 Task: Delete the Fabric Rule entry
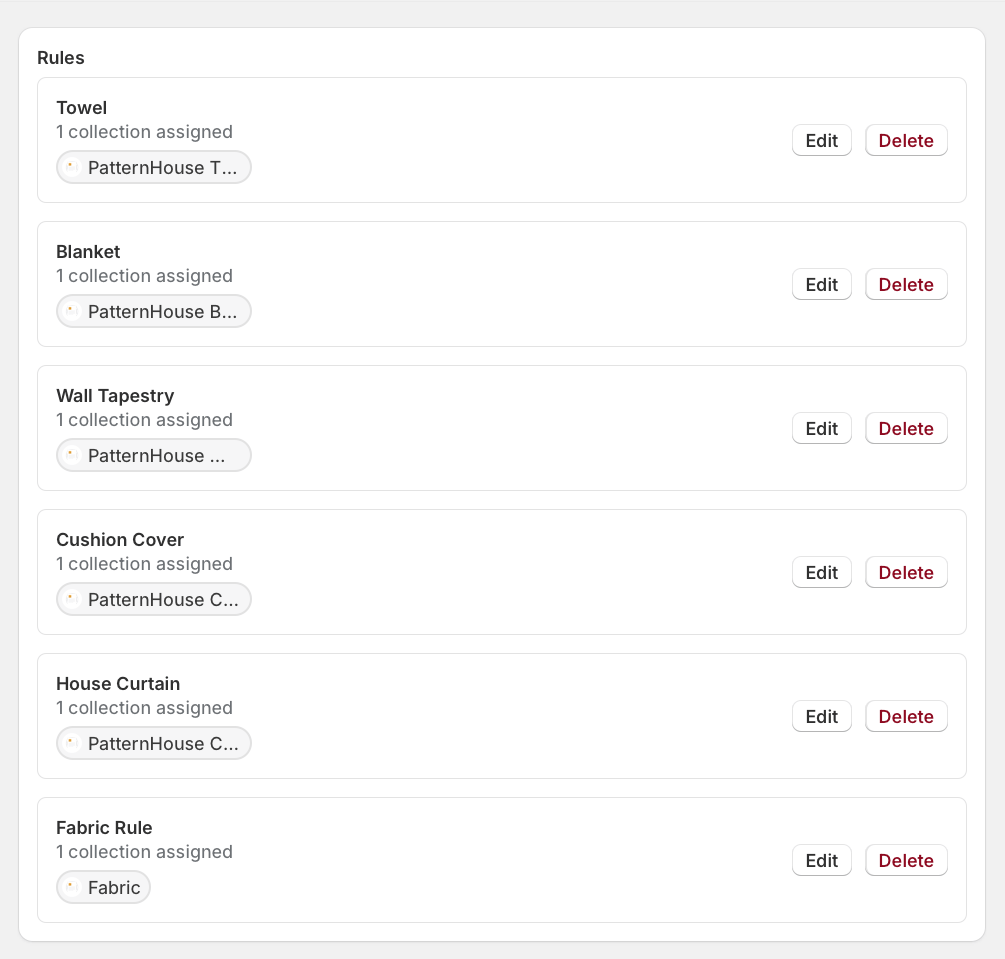(x=906, y=860)
